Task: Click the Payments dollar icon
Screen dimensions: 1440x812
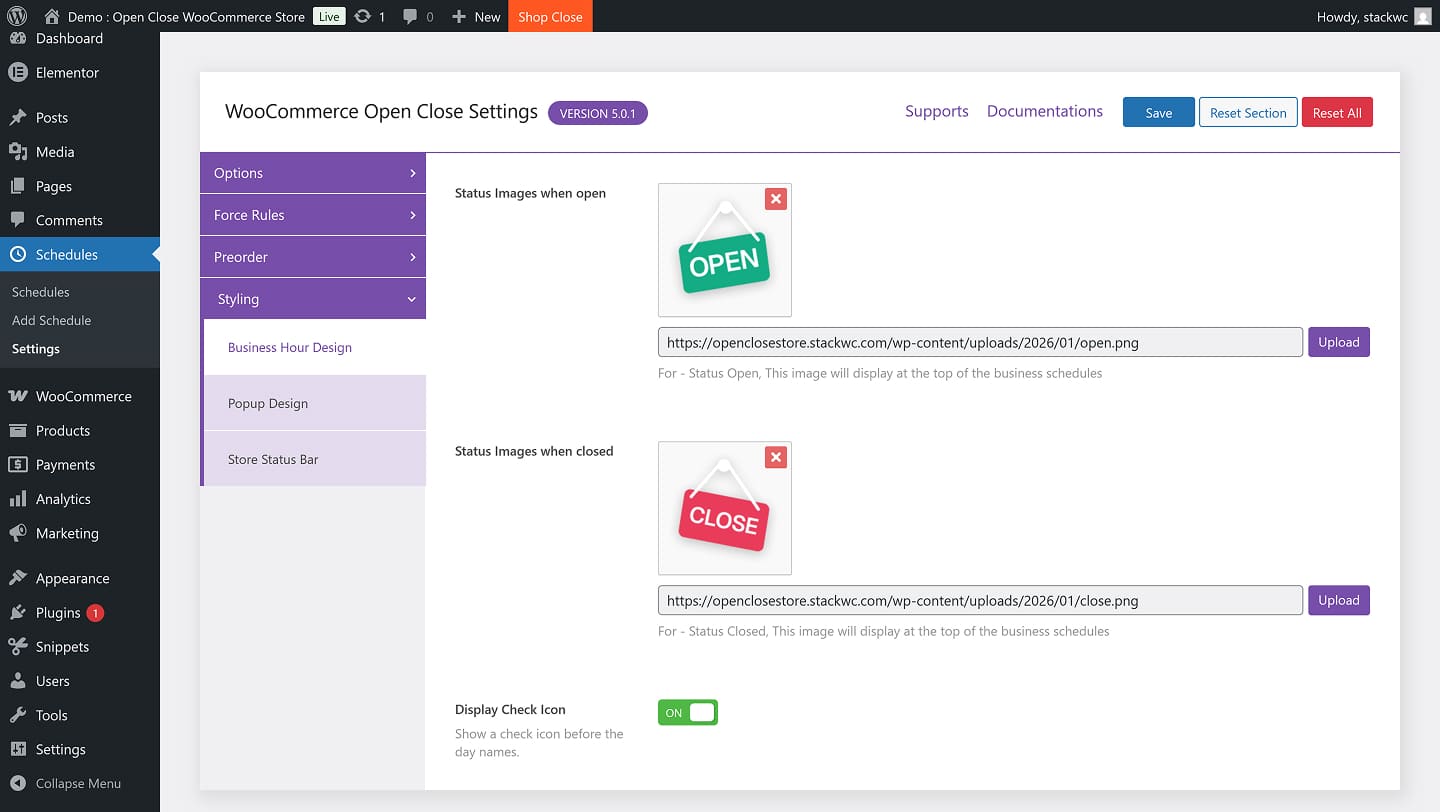Action: click(x=17, y=464)
